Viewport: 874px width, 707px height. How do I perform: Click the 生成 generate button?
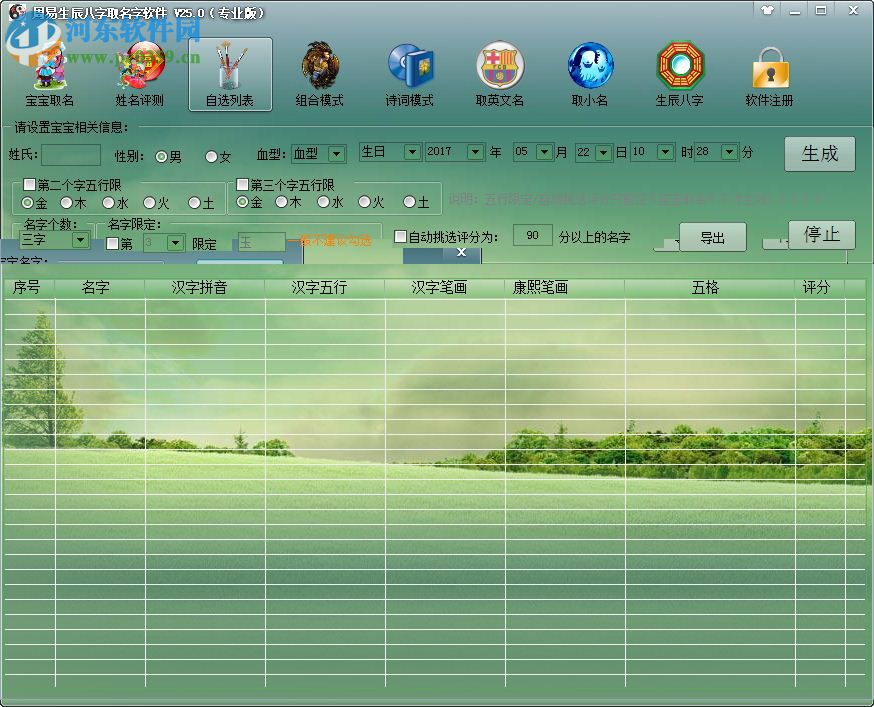pos(819,154)
